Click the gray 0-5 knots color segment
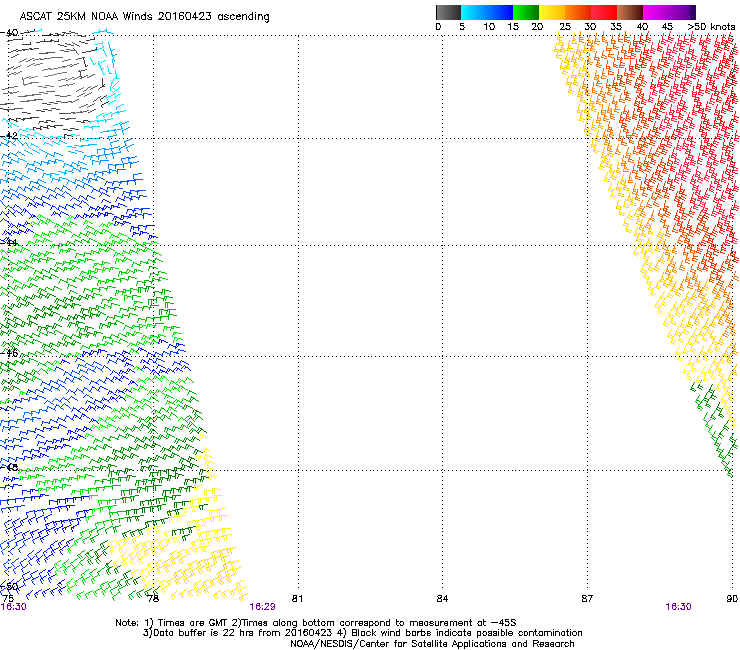The image size is (740, 650). click(448, 12)
